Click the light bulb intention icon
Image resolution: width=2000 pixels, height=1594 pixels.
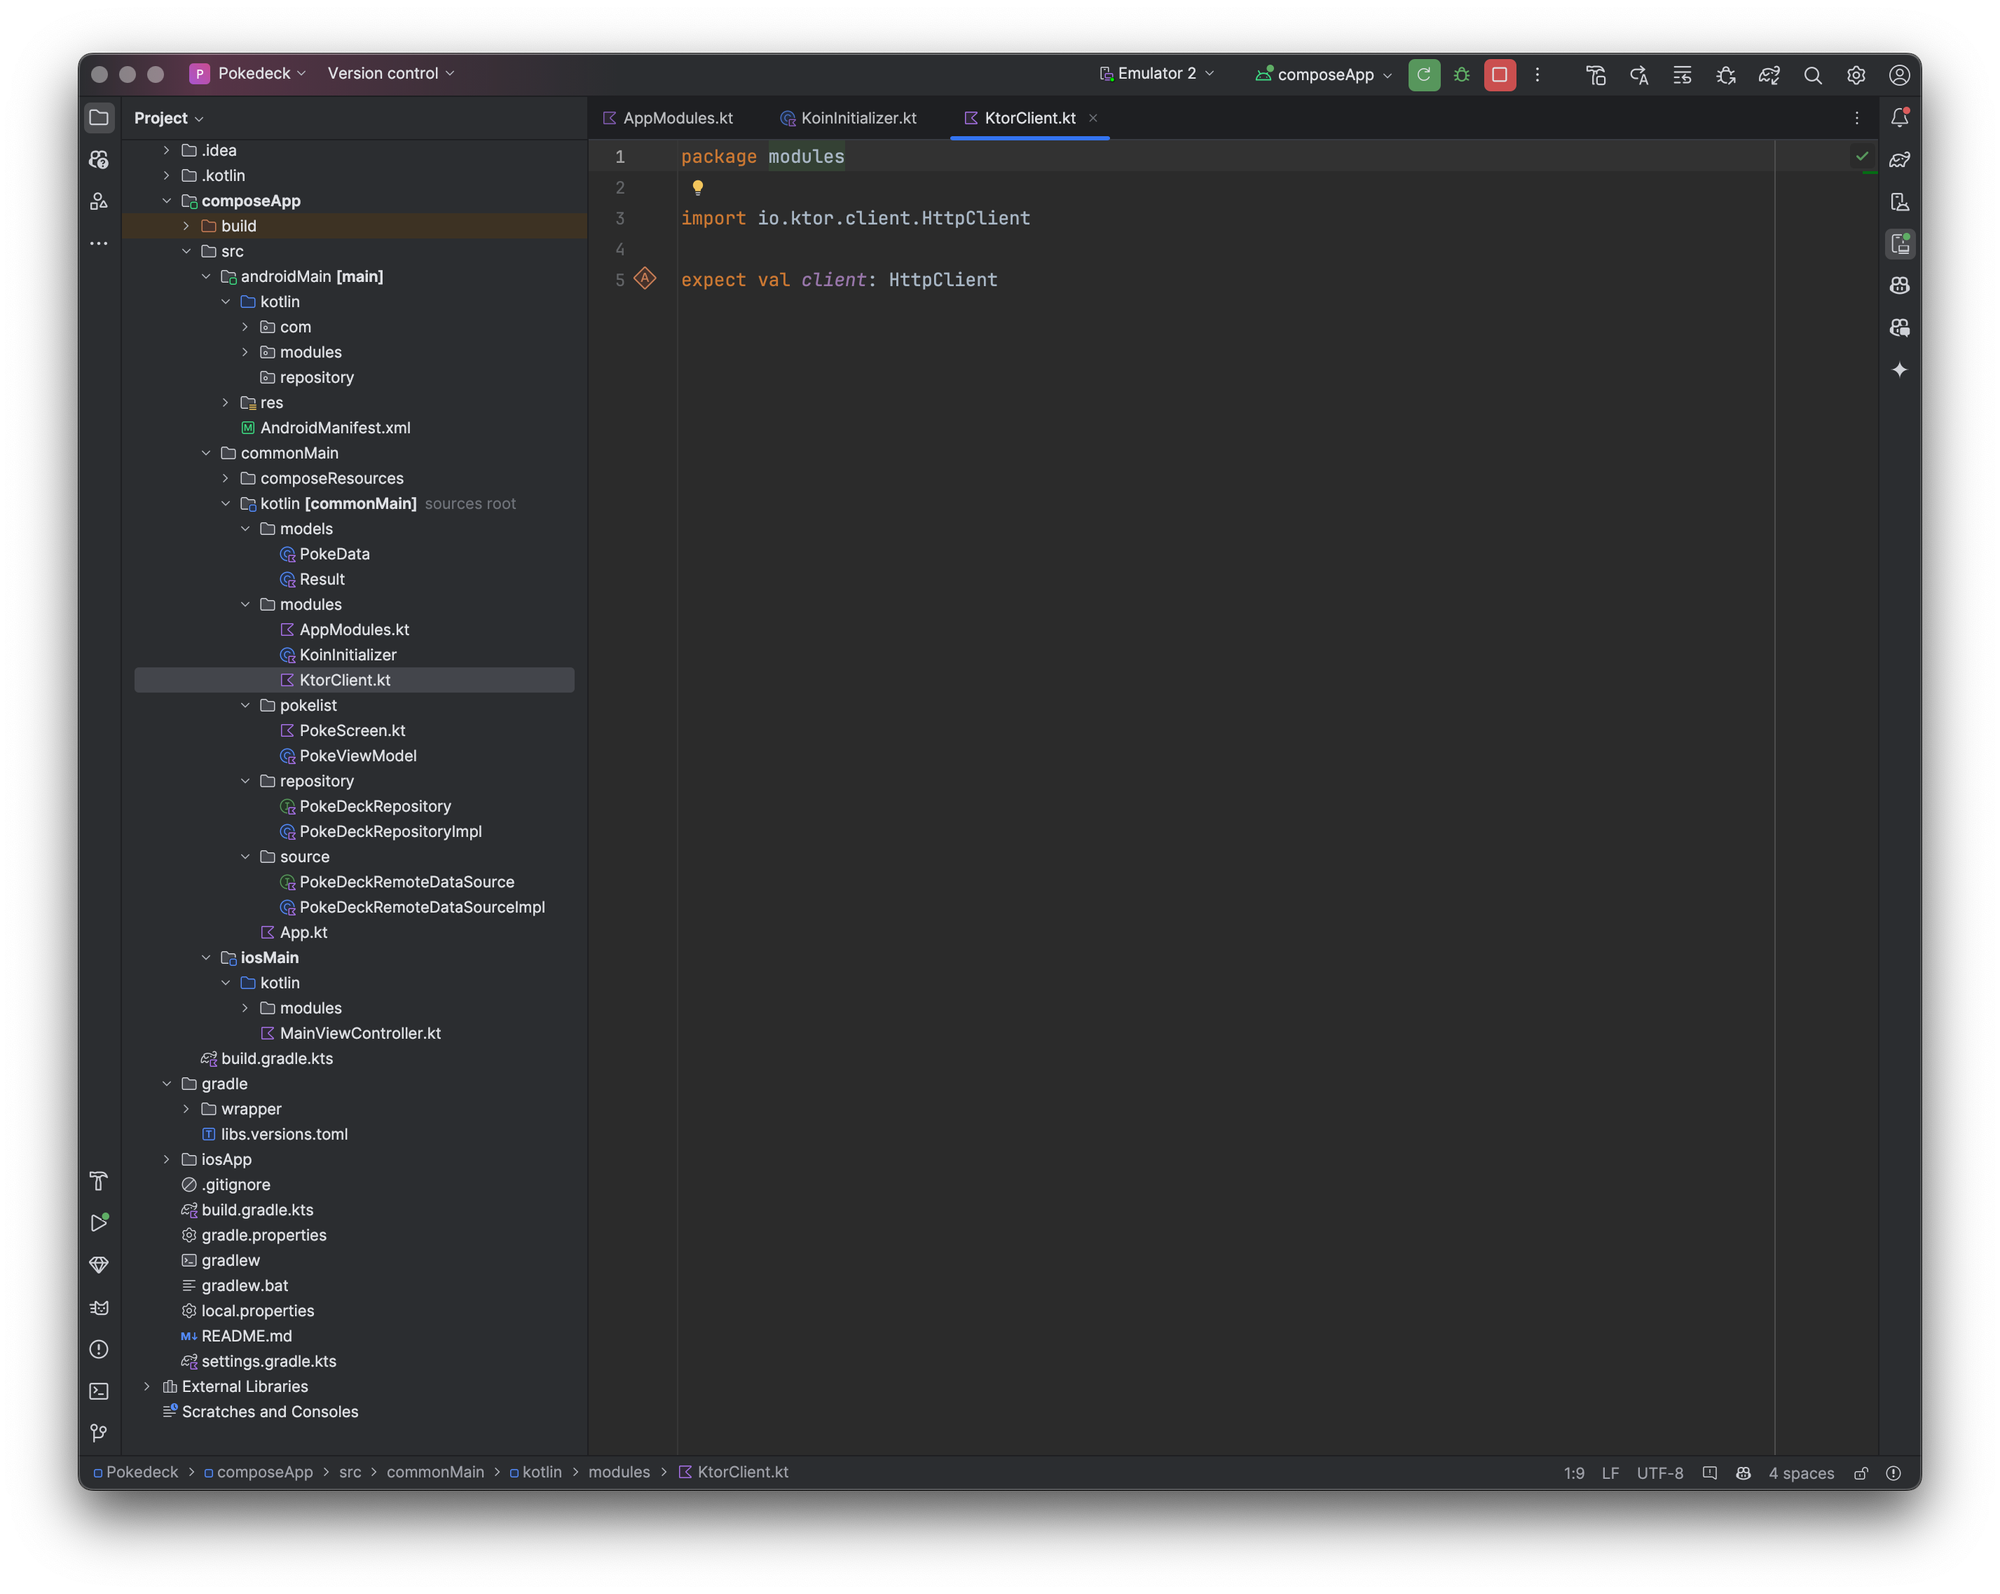point(698,187)
